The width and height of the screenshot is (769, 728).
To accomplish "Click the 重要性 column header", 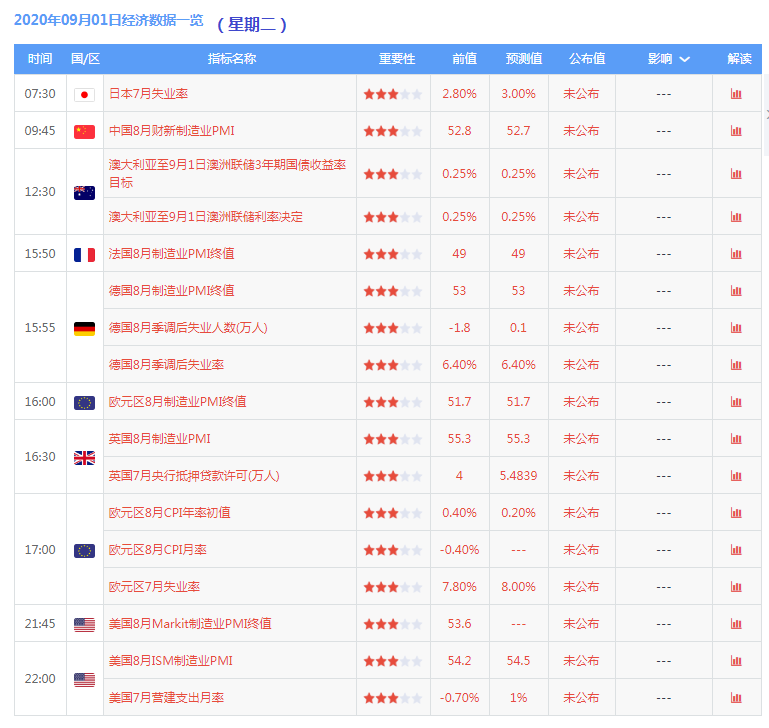I will pyautogui.click(x=396, y=59).
